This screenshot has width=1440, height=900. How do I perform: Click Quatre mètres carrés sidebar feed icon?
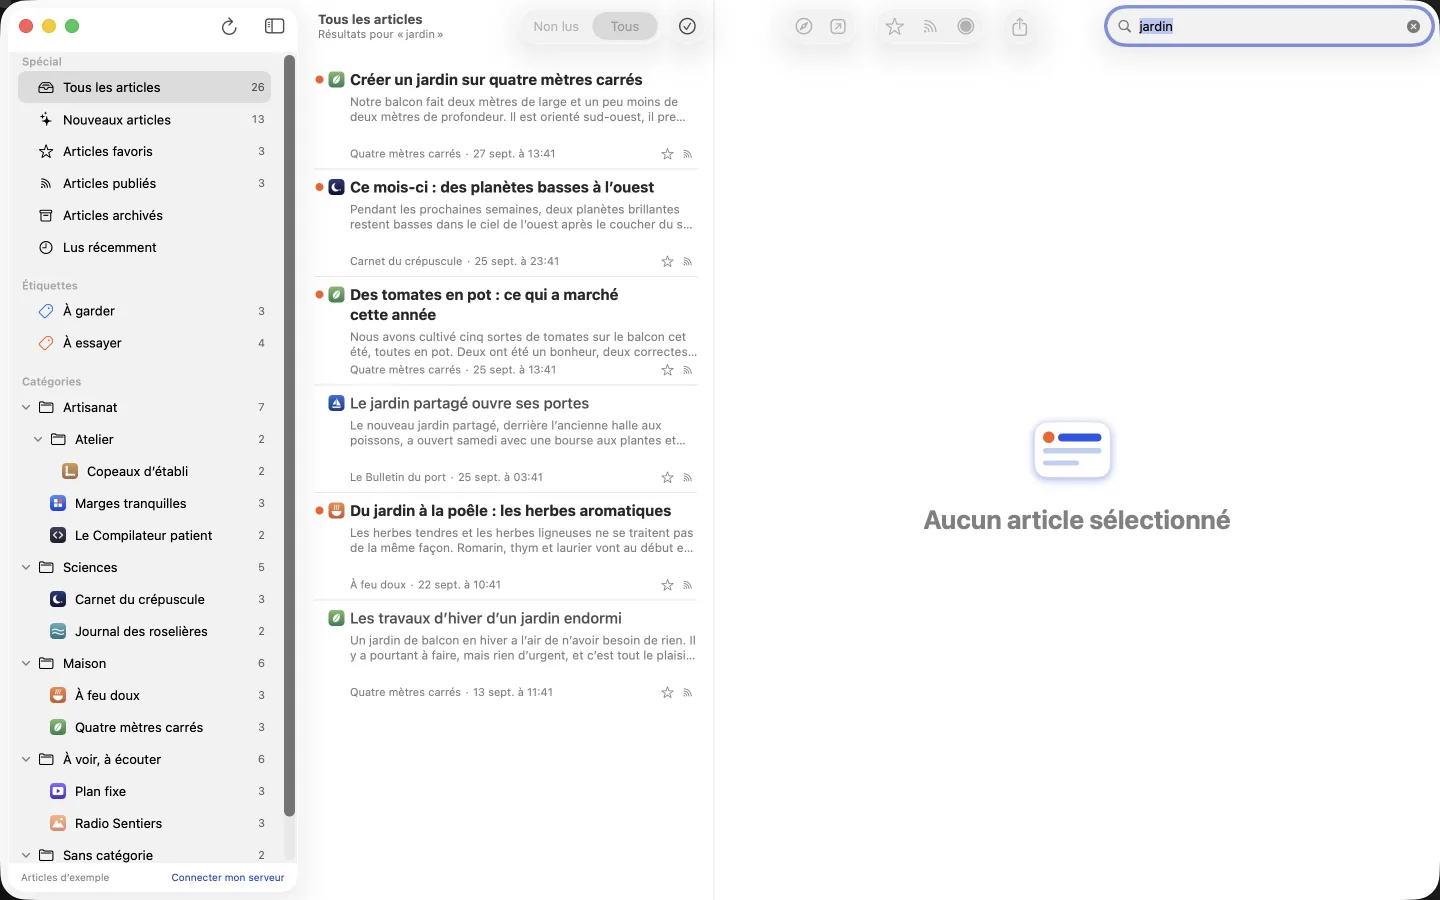tap(58, 727)
